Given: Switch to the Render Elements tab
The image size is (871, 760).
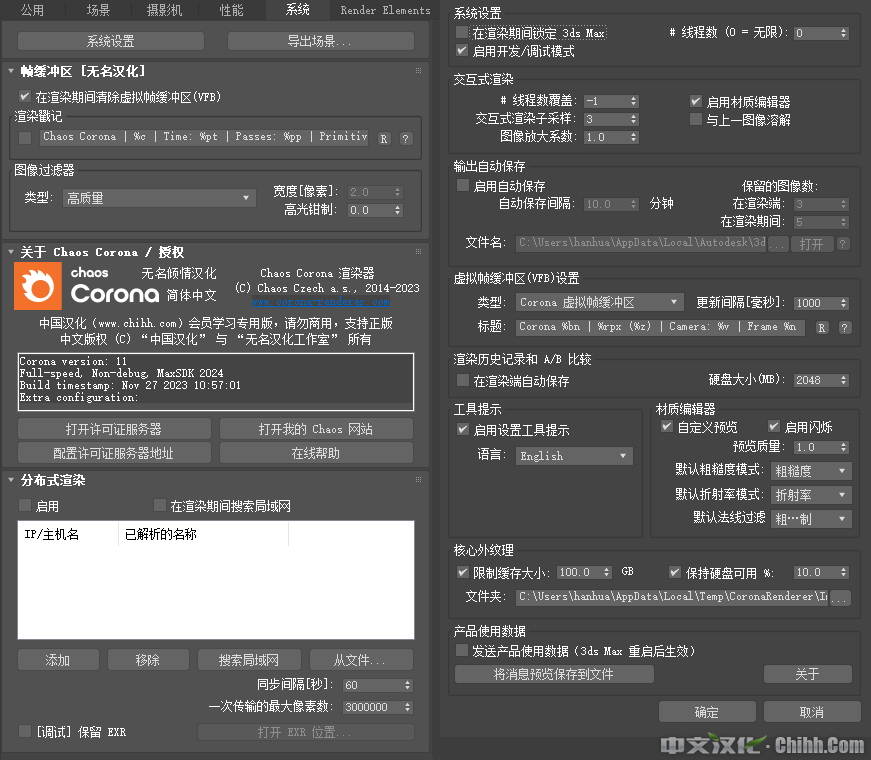Looking at the screenshot, I should (385, 10).
